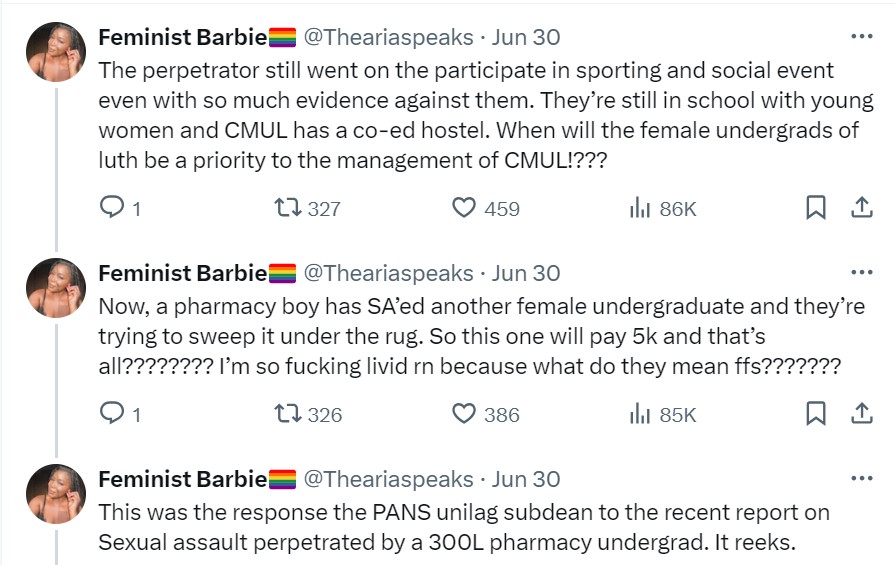Open the more menu on the second tweet

861,273
